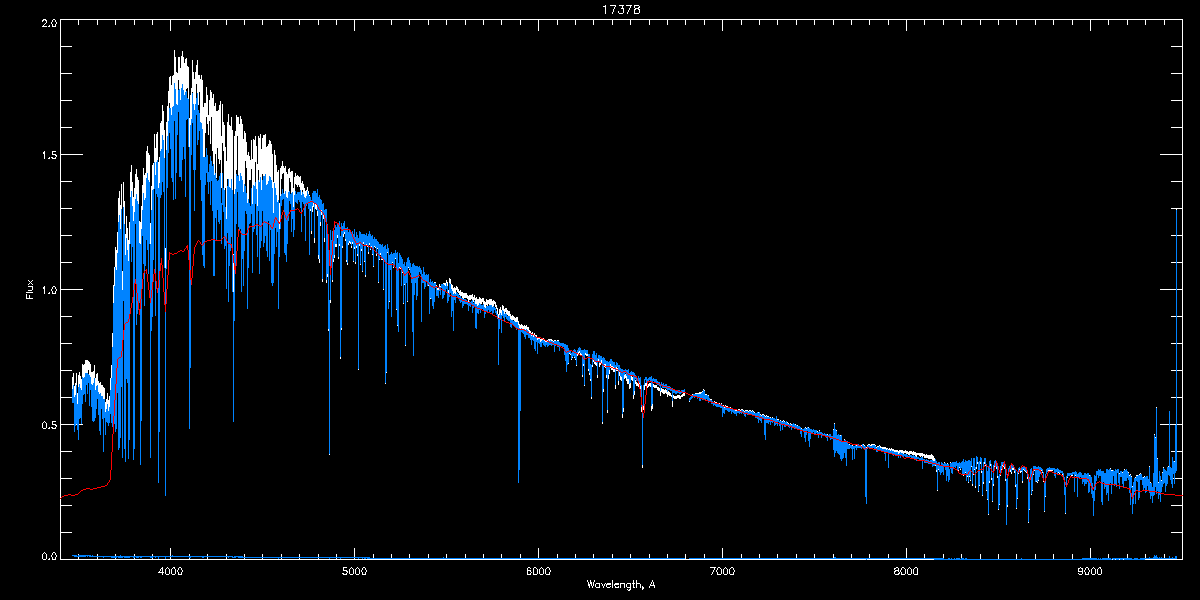Click the absorption dip near 7800 Angstroms
This screenshot has height=600, width=1200.
866,495
